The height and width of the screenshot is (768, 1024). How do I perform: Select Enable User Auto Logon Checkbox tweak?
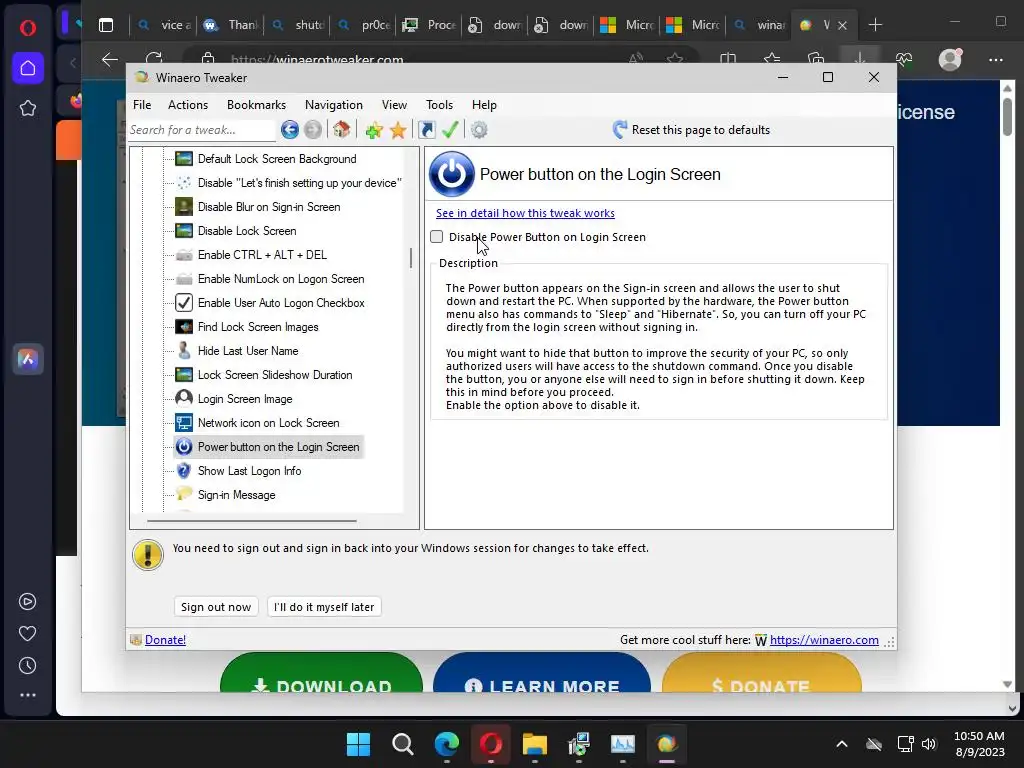tap(270, 303)
